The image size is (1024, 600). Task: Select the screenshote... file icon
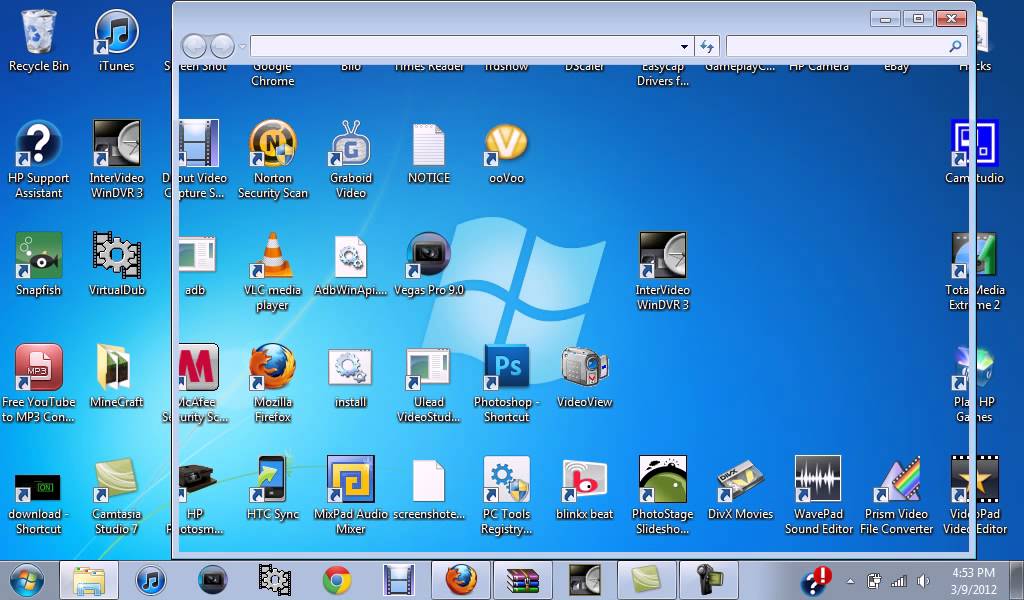[428, 490]
